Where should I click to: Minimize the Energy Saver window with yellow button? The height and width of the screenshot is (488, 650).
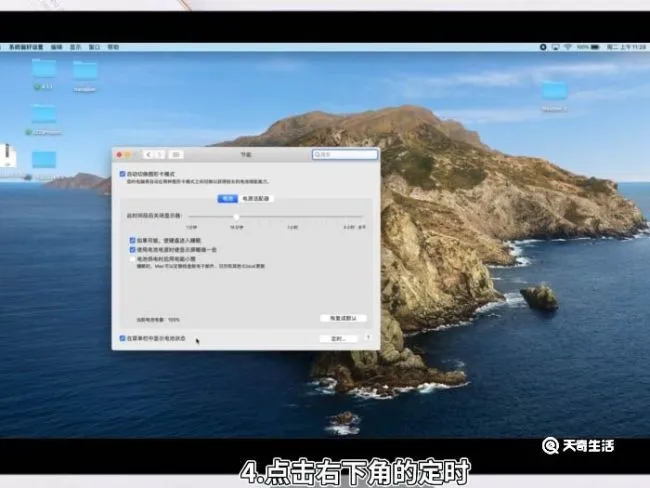[128, 155]
